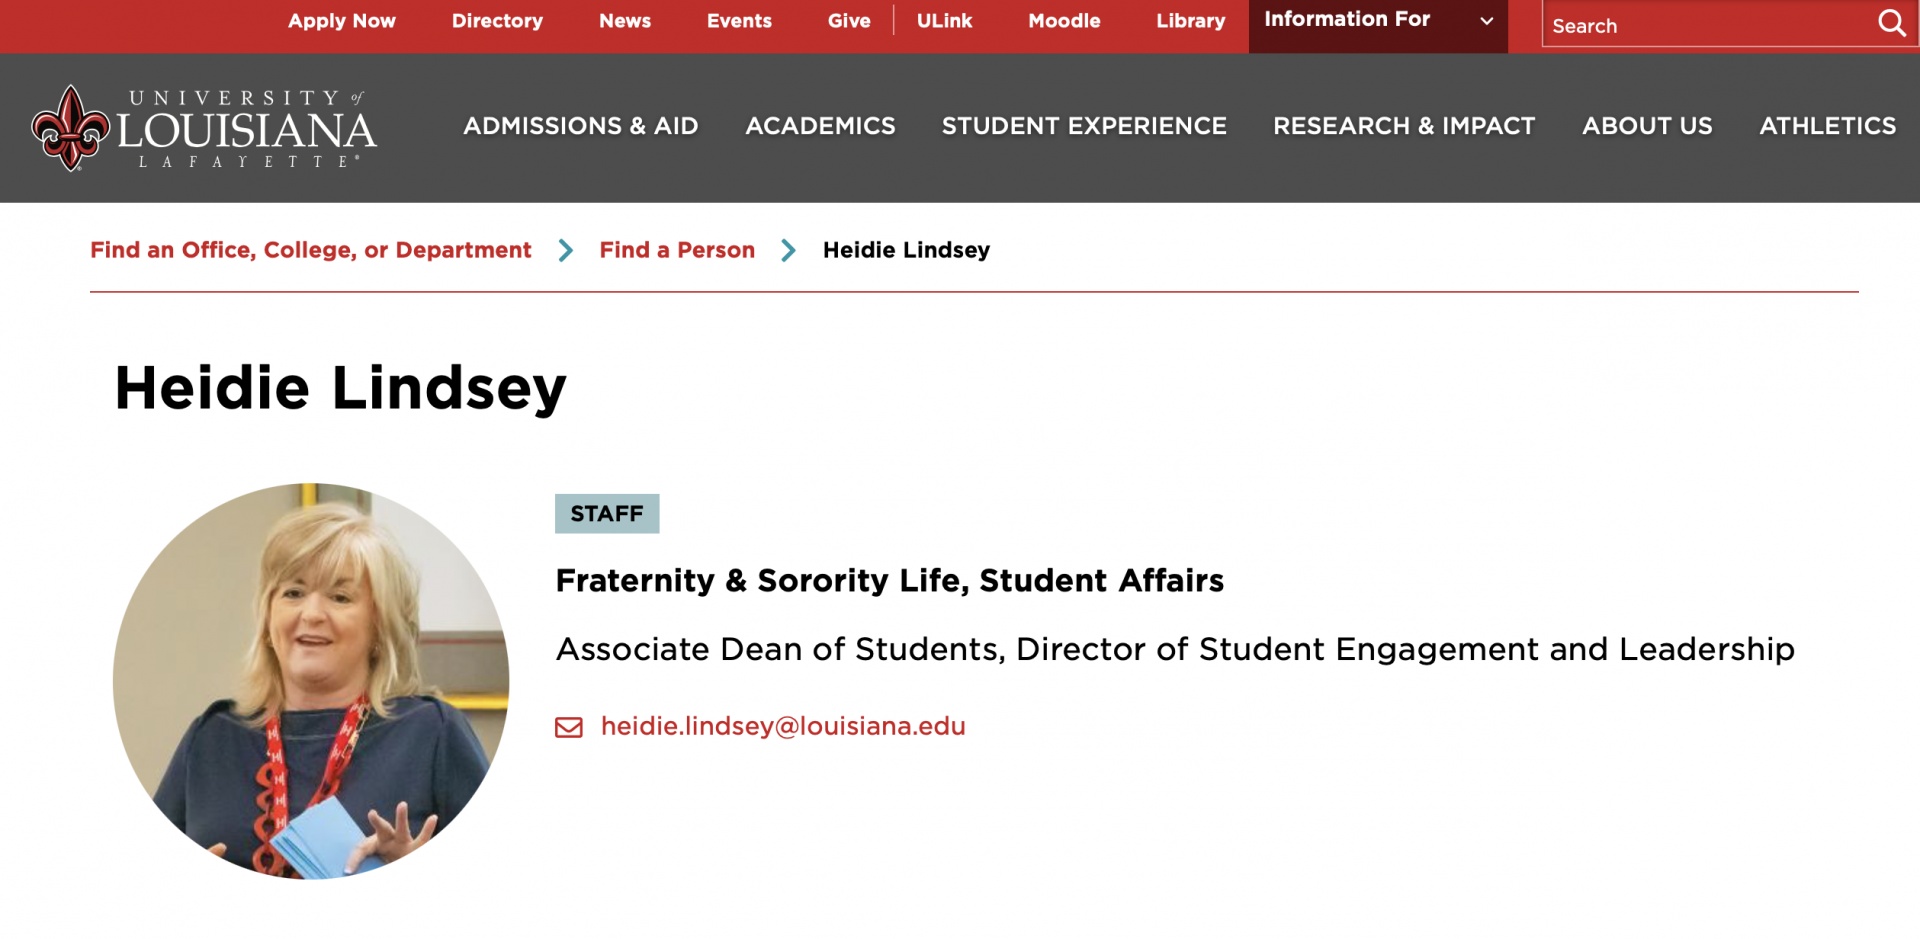Open the Research & Impact menu
Viewport: 1920px width, 939px height.
1404,126
